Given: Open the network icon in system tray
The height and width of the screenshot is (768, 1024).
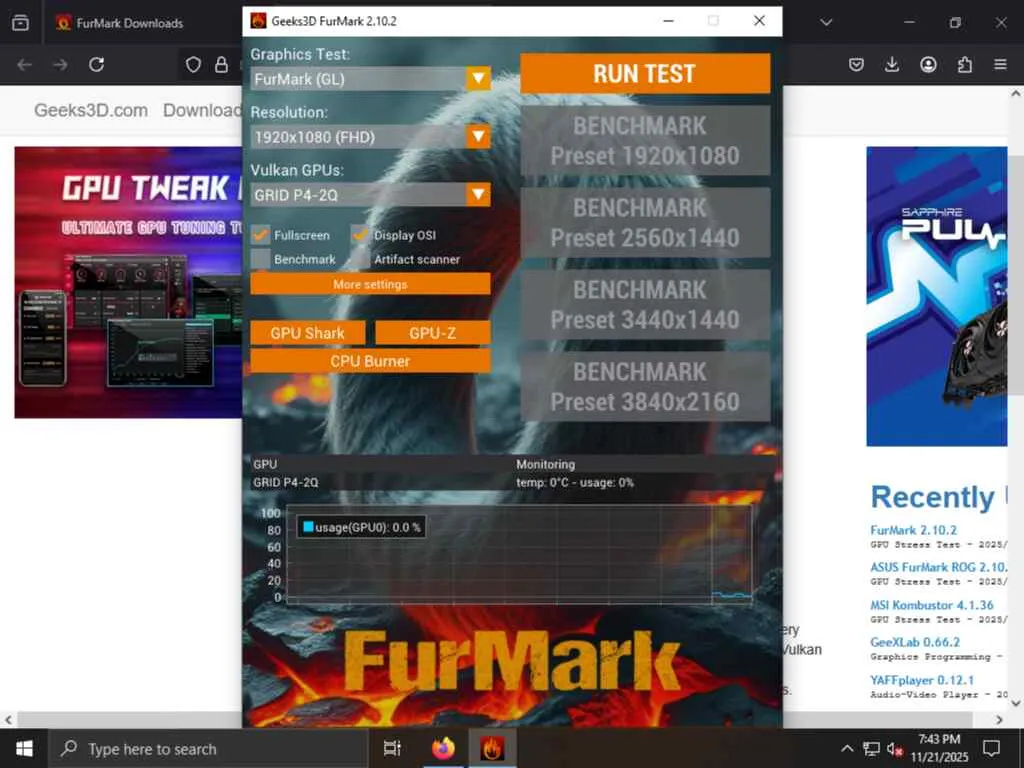Looking at the screenshot, I should [871, 748].
